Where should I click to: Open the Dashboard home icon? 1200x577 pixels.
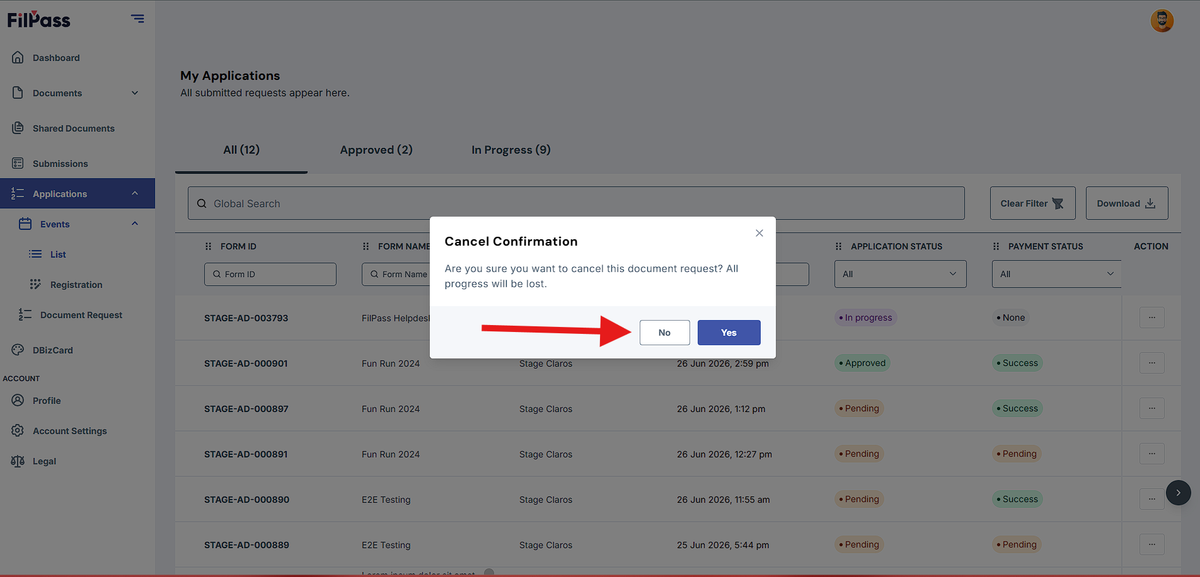pyautogui.click(x=17, y=58)
